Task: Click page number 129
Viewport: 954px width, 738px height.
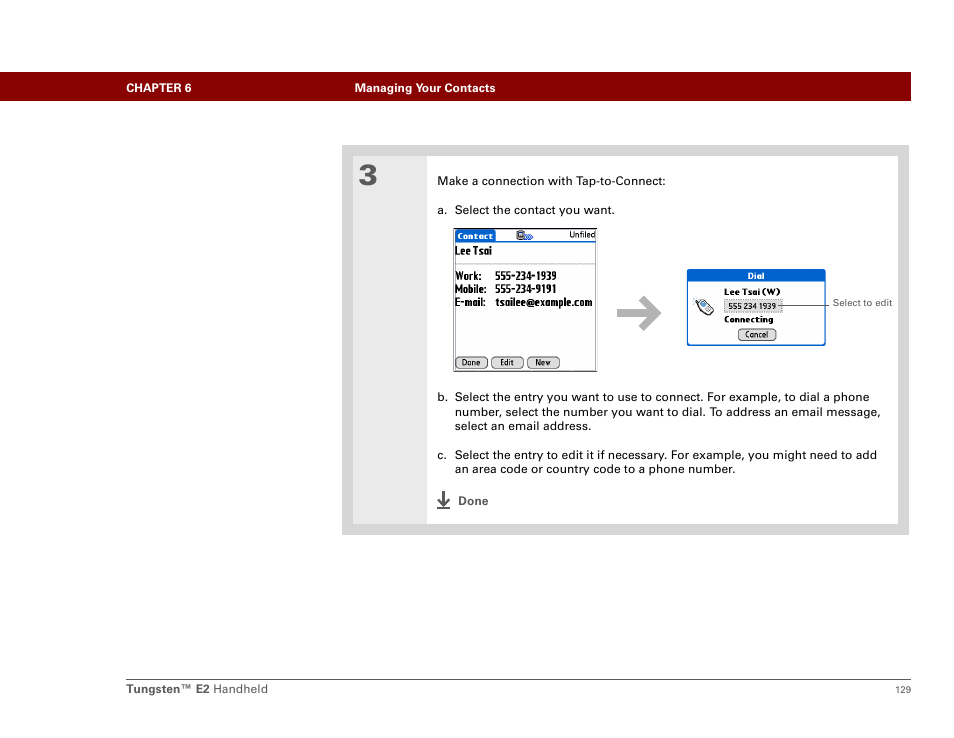Action: (903, 690)
